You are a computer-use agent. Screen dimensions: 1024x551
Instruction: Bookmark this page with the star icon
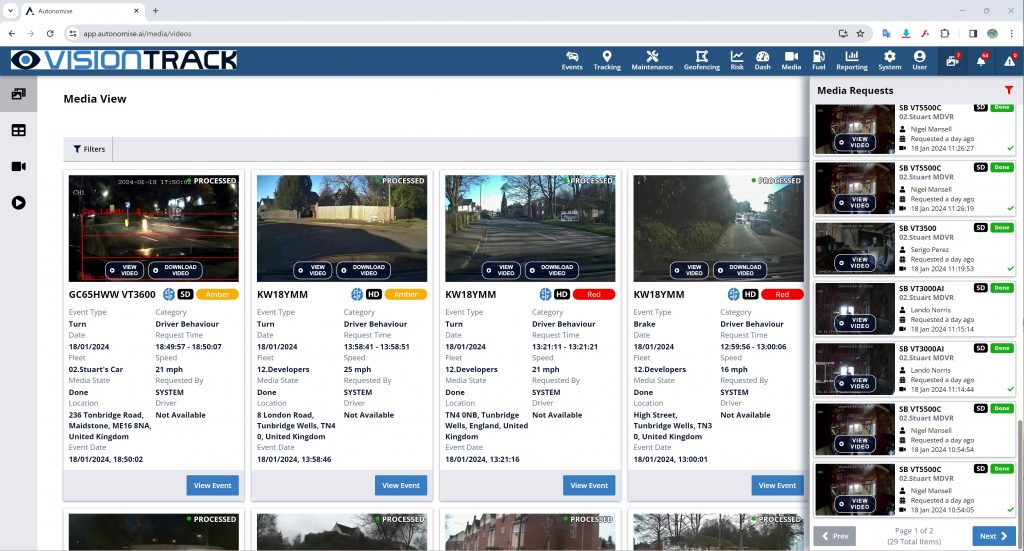(860, 33)
